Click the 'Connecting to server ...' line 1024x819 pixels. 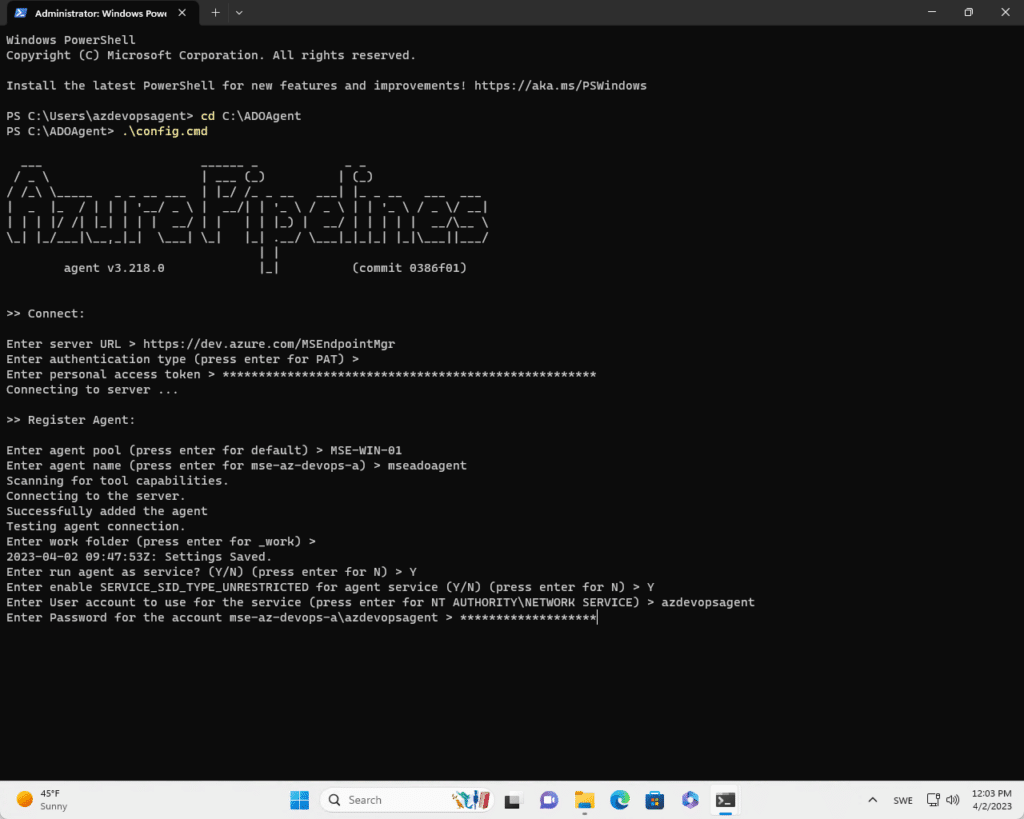point(92,389)
